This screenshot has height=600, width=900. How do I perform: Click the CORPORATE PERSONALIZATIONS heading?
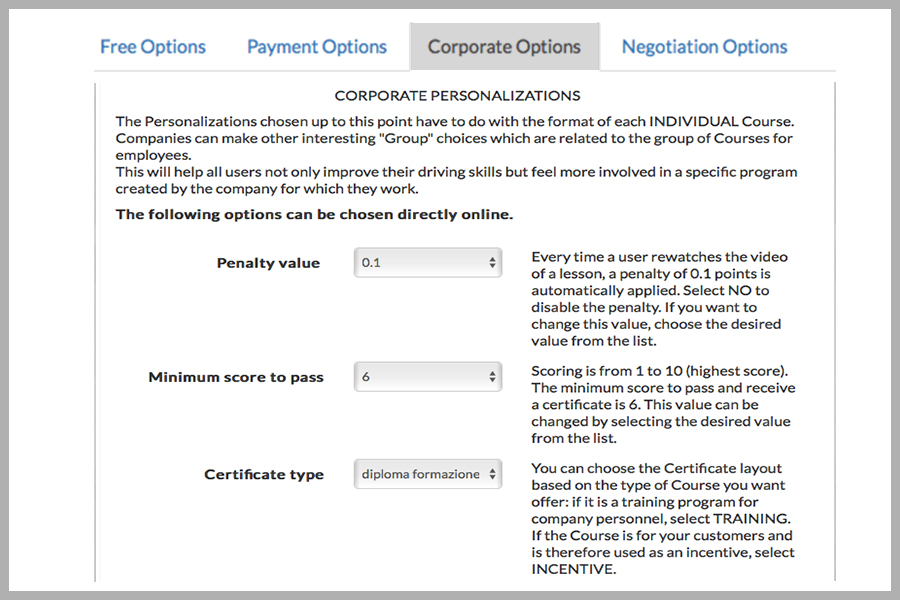click(457, 95)
